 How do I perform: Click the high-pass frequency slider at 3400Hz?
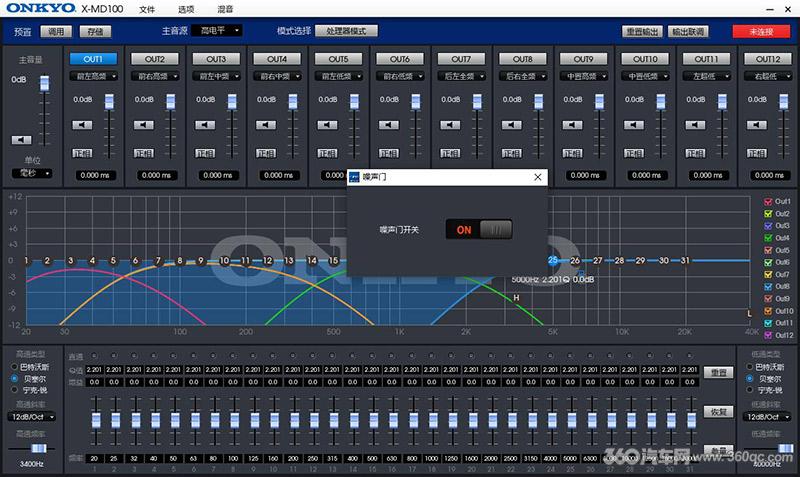38,448
